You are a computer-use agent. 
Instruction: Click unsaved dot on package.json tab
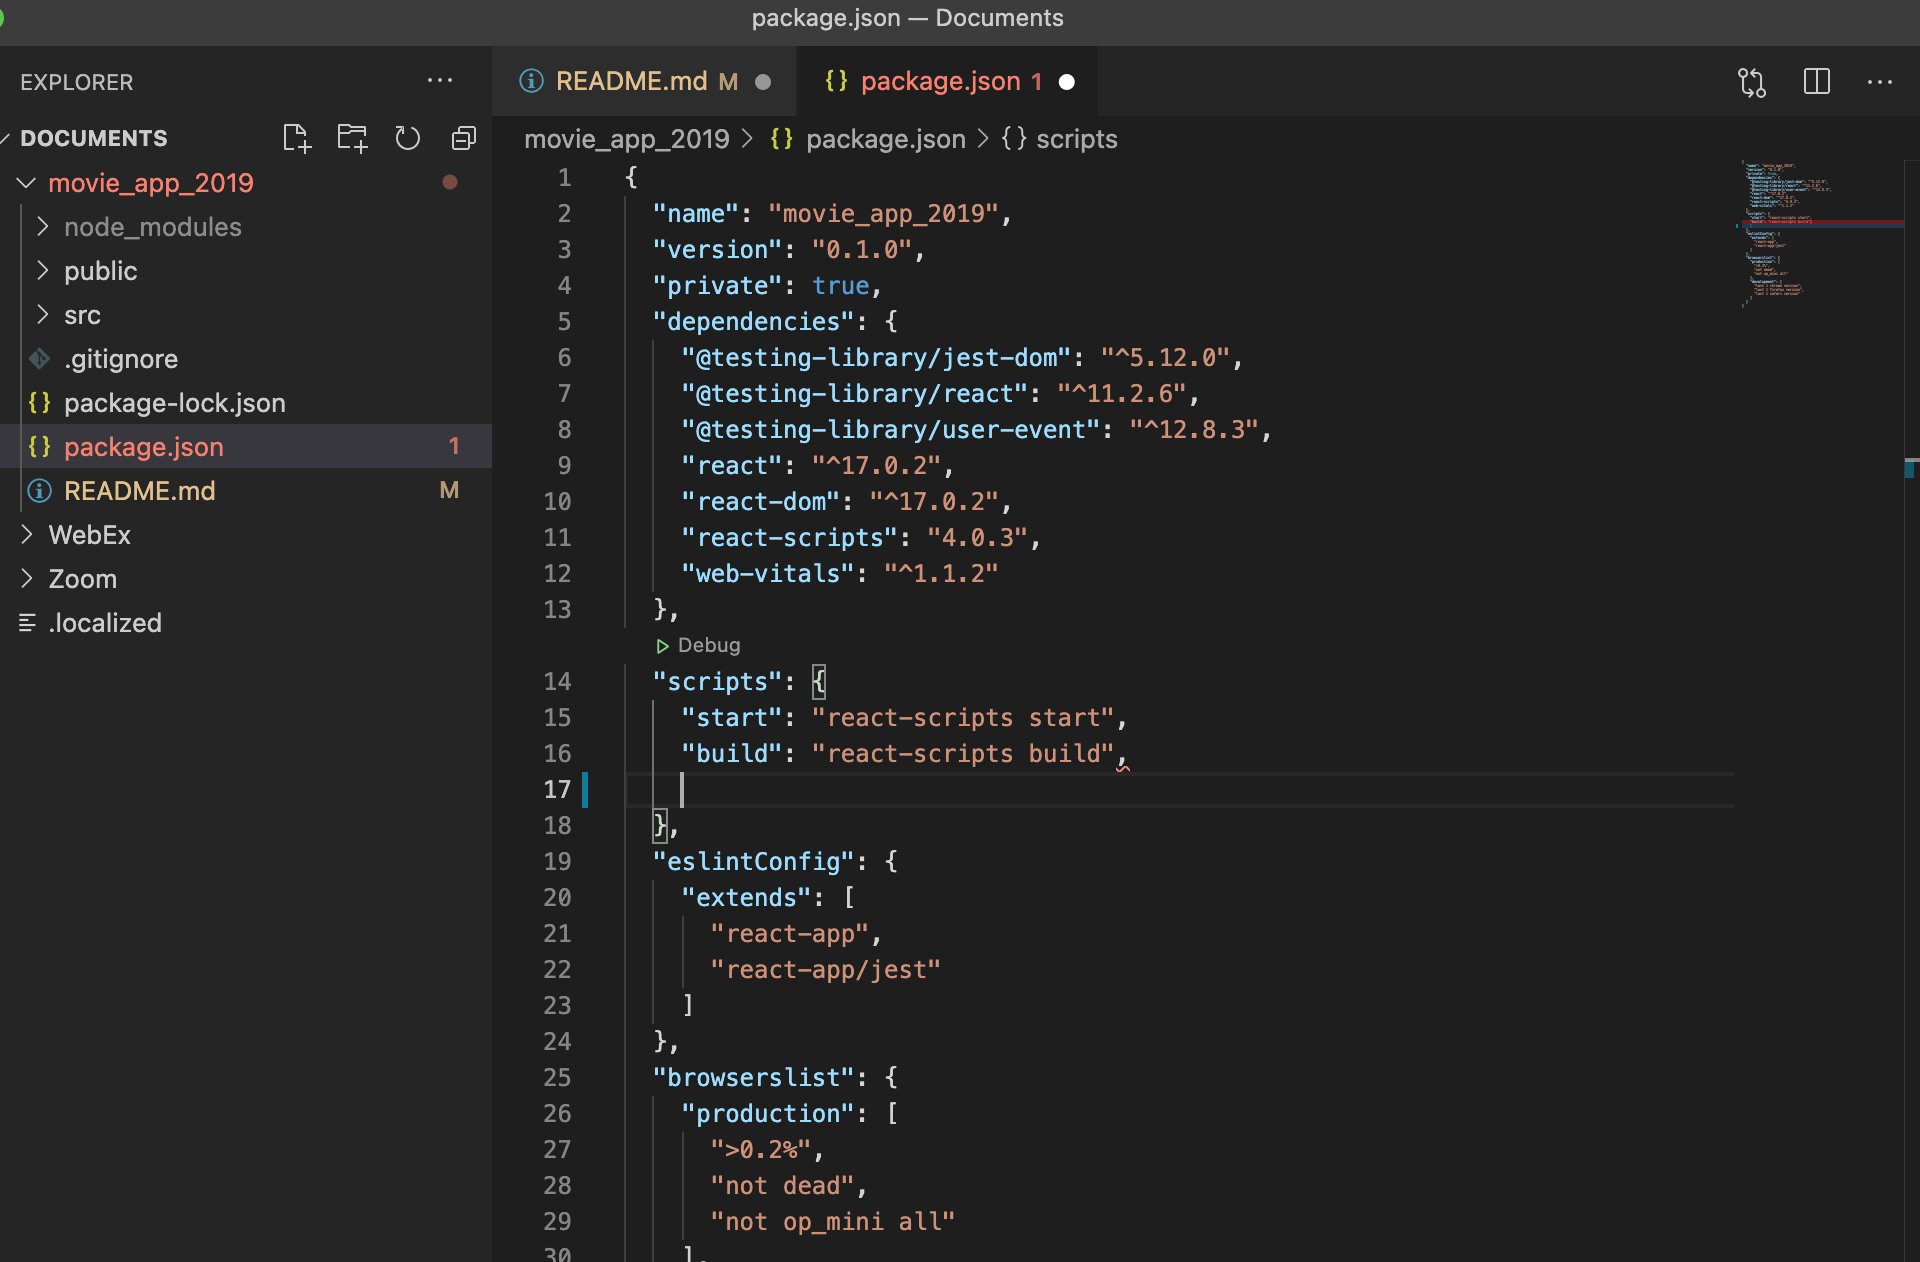[x=1067, y=82]
